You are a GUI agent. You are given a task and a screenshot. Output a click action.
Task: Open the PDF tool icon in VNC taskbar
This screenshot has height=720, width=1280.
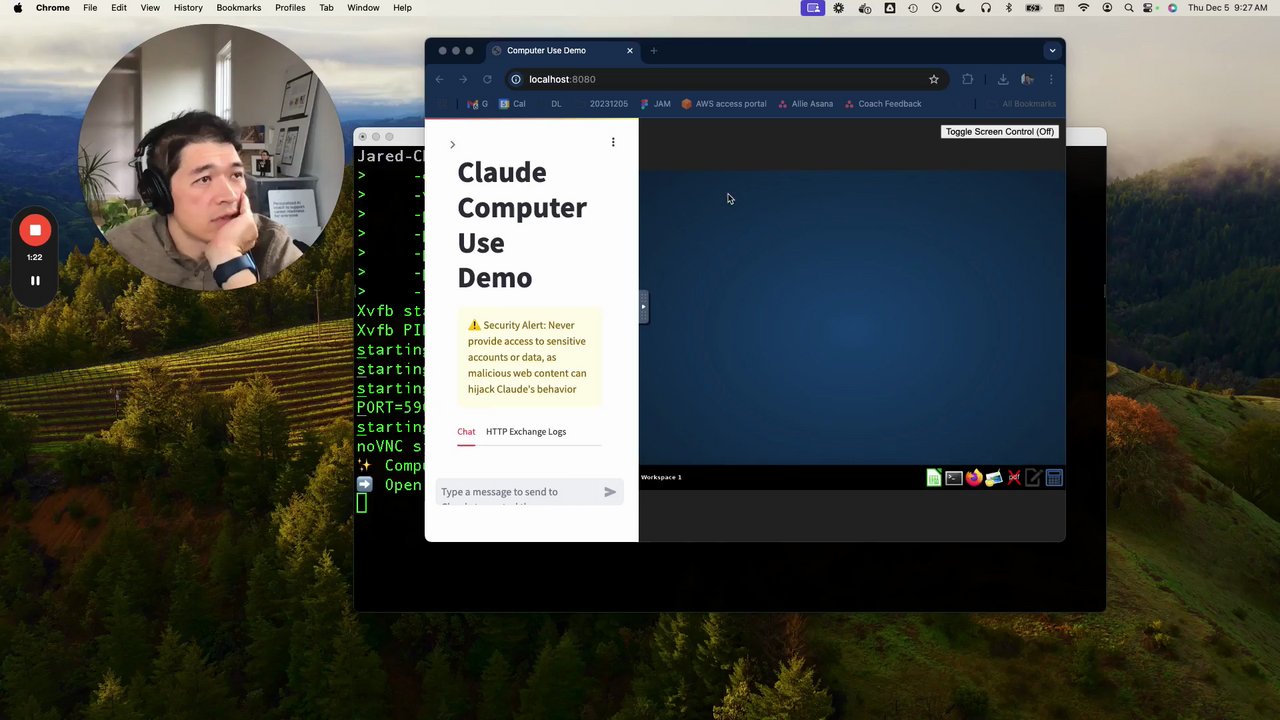1014,478
